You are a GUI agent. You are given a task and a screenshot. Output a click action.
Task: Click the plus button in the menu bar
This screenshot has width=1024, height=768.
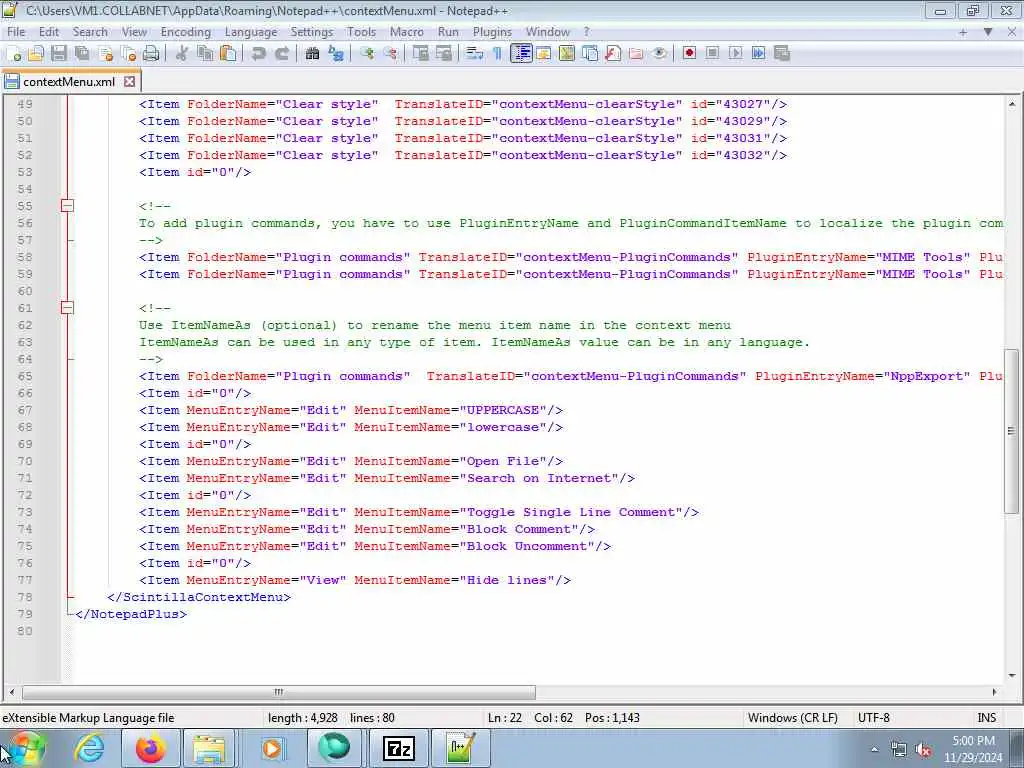(963, 31)
